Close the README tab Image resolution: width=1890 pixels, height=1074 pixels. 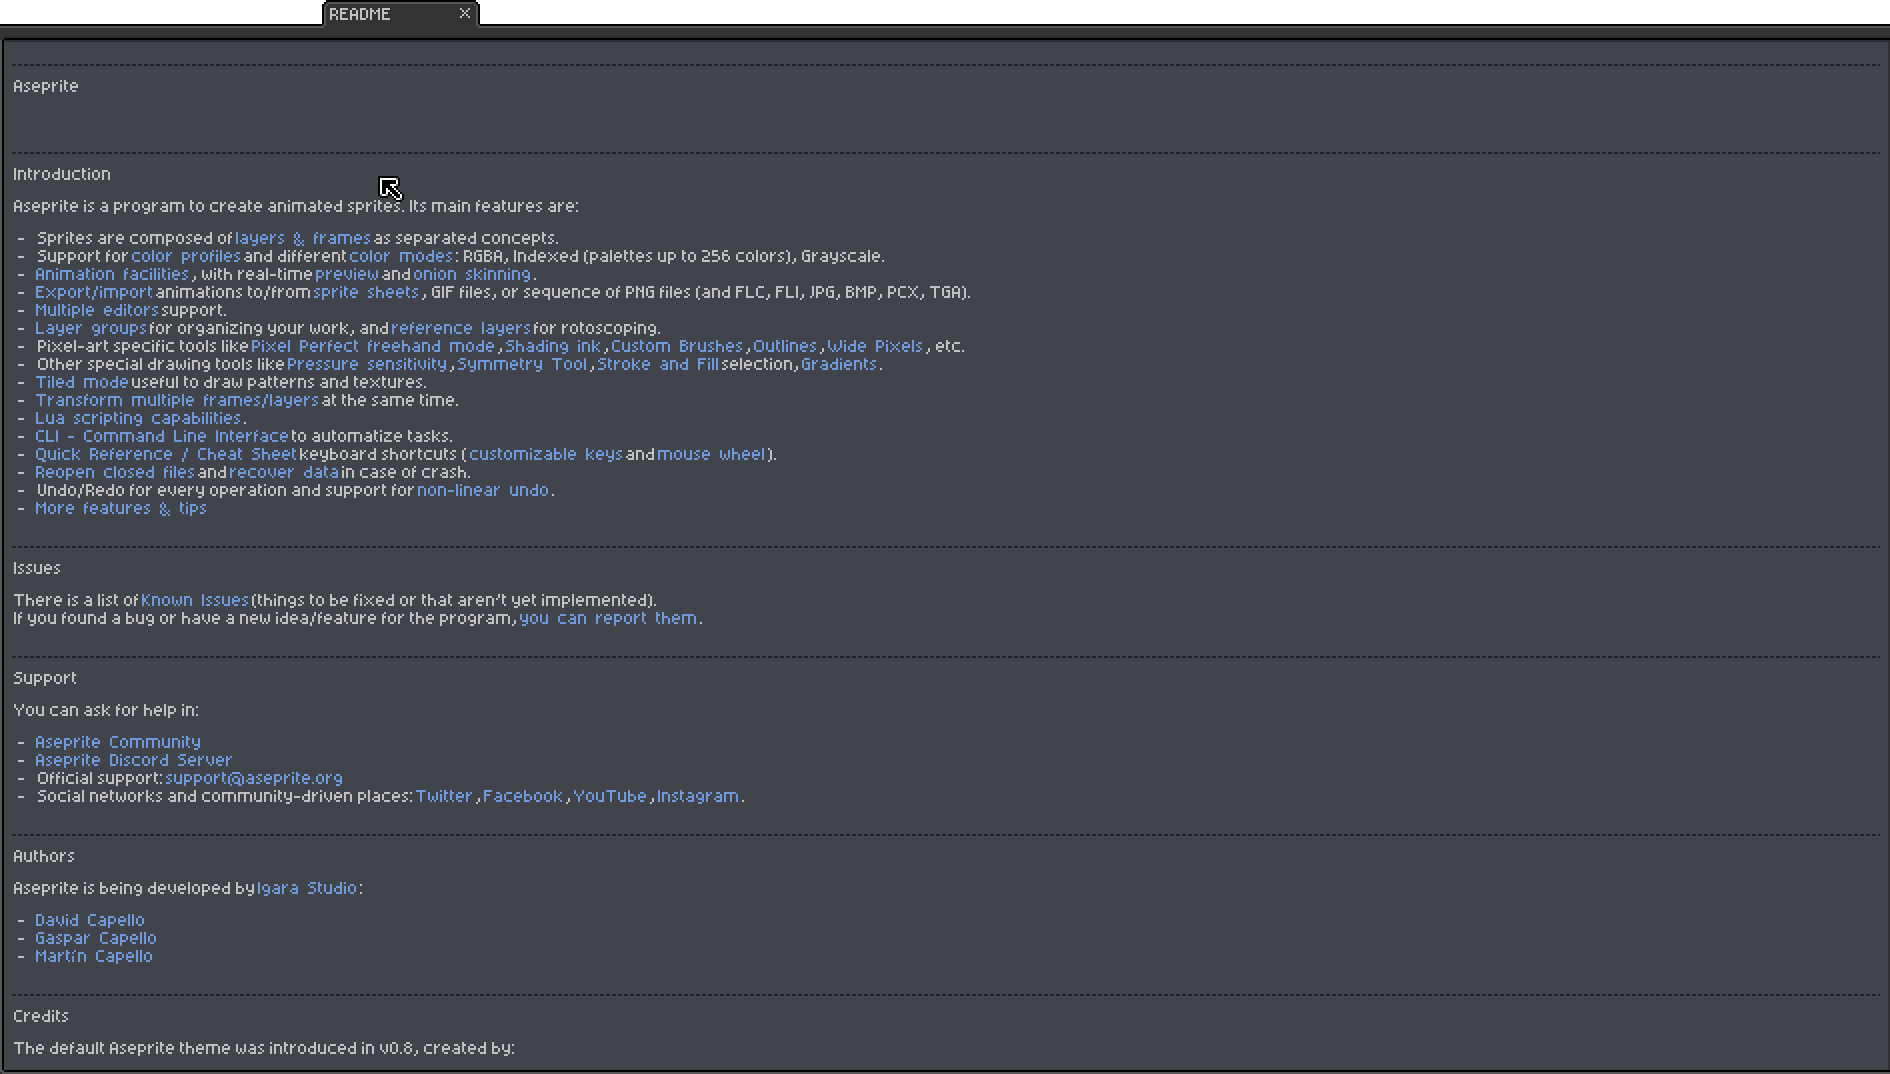[464, 13]
